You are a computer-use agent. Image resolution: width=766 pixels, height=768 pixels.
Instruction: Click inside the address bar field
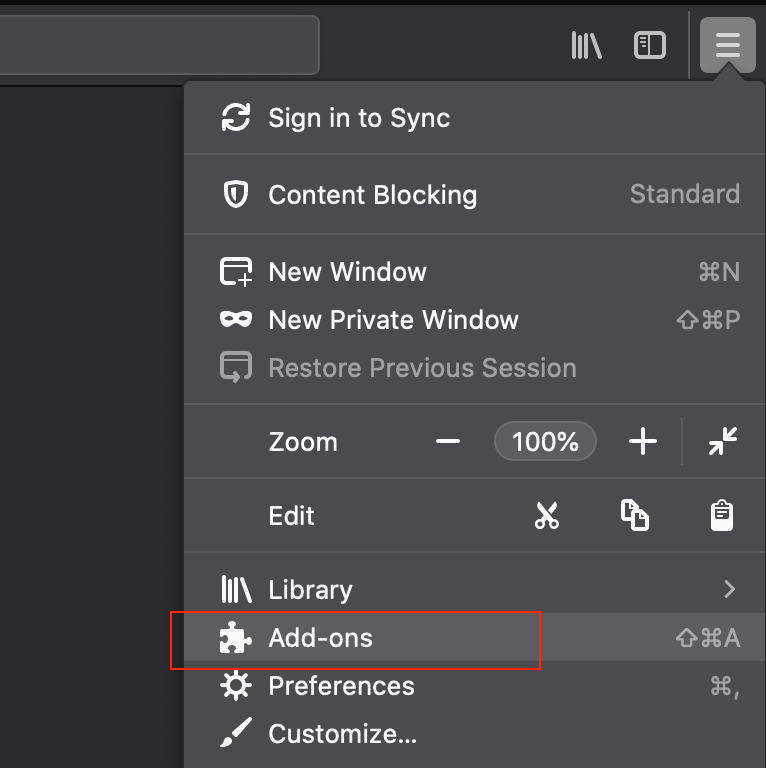click(x=160, y=45)
